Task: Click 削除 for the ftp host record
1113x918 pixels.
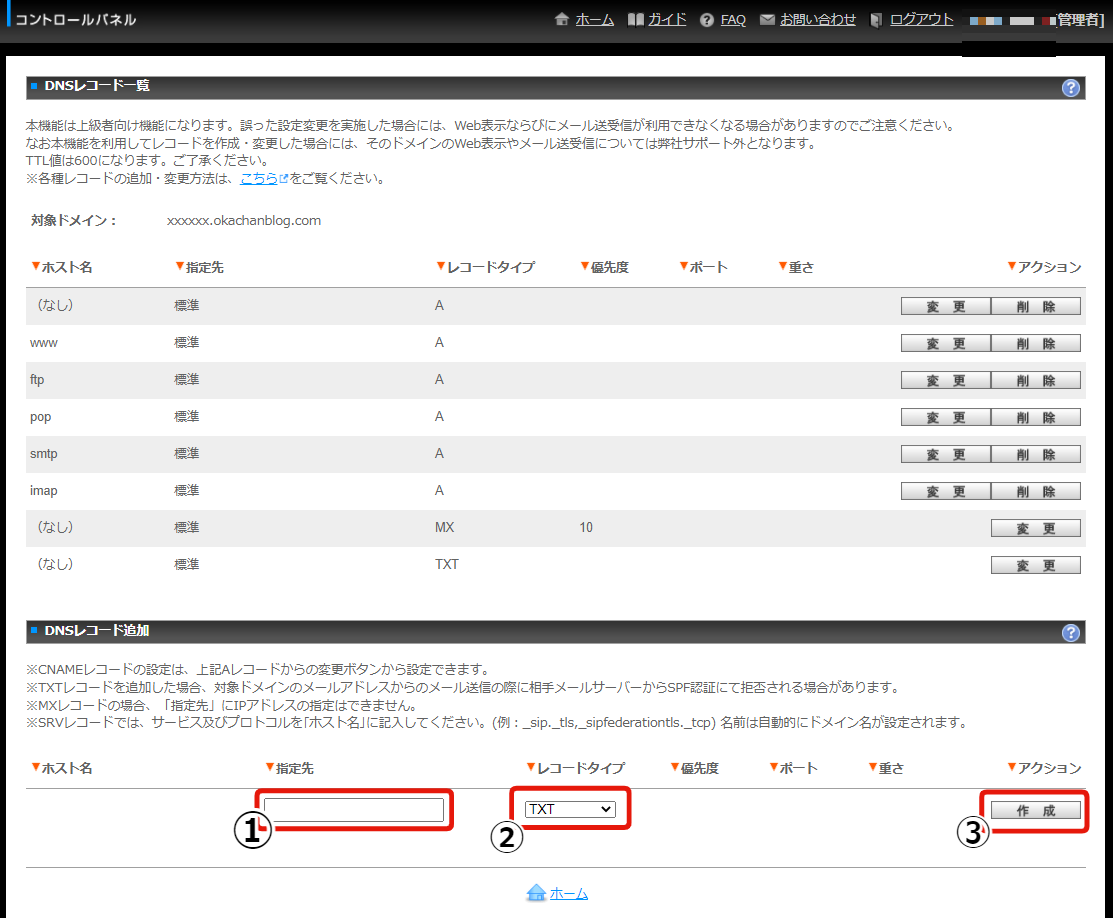Action: pos(1035,380)
